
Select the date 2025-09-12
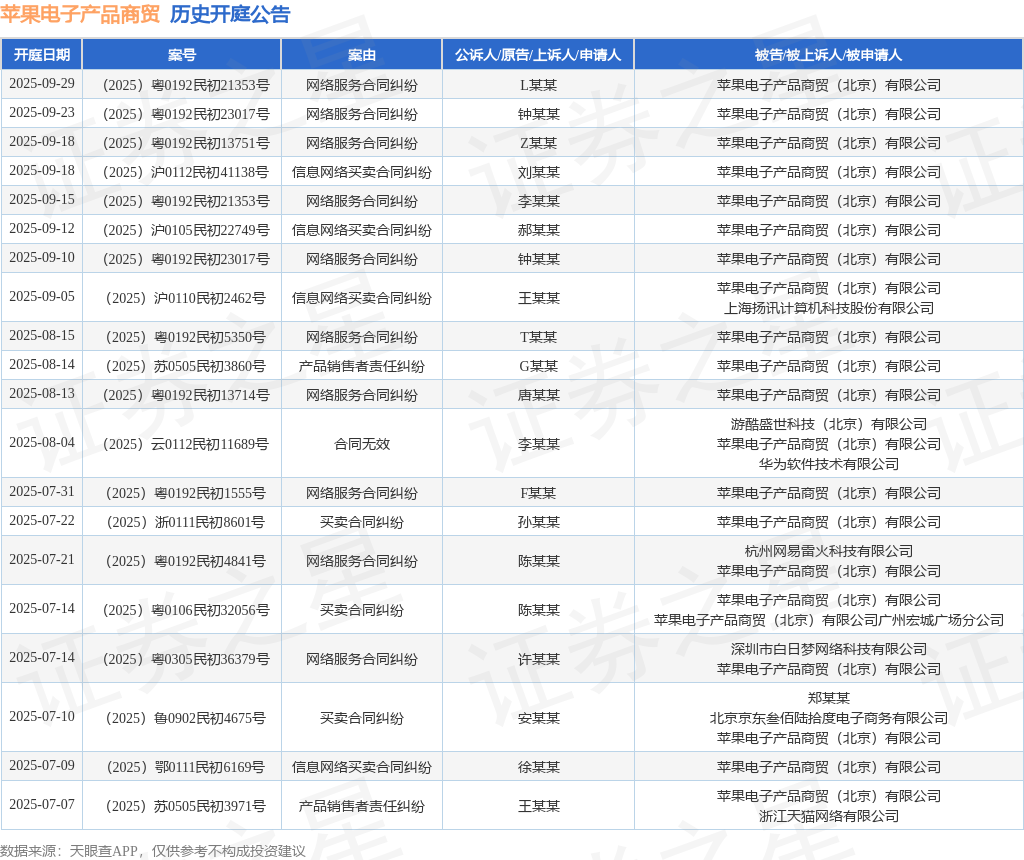point(42,229)
